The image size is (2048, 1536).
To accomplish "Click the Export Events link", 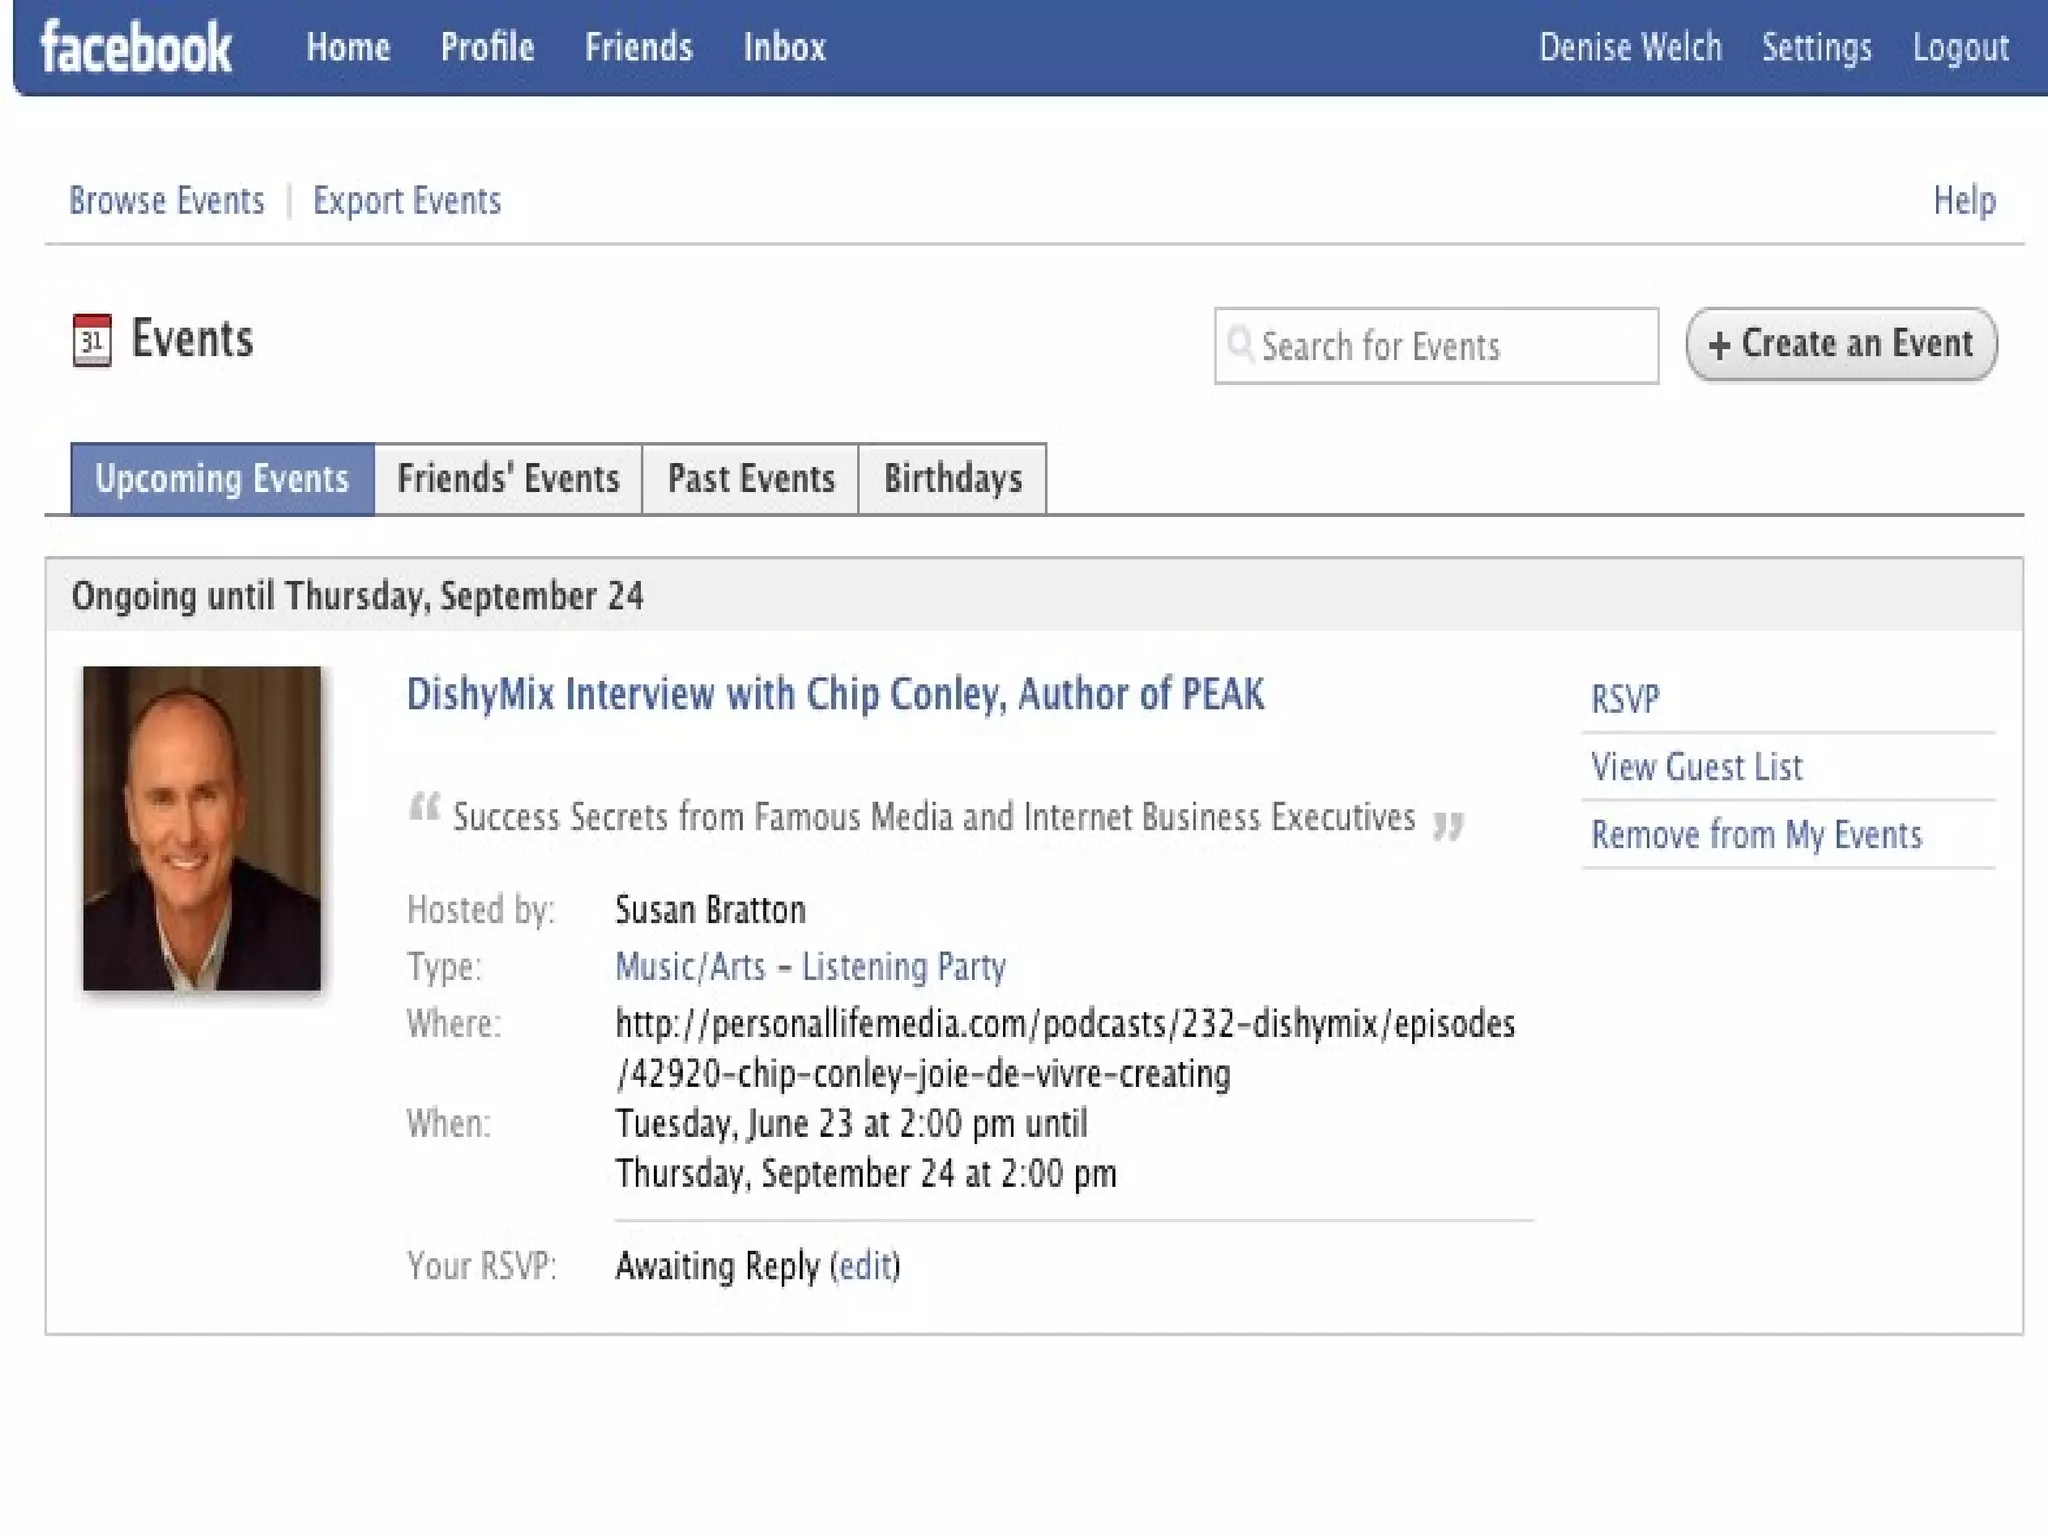I will [x=407, y=201].
